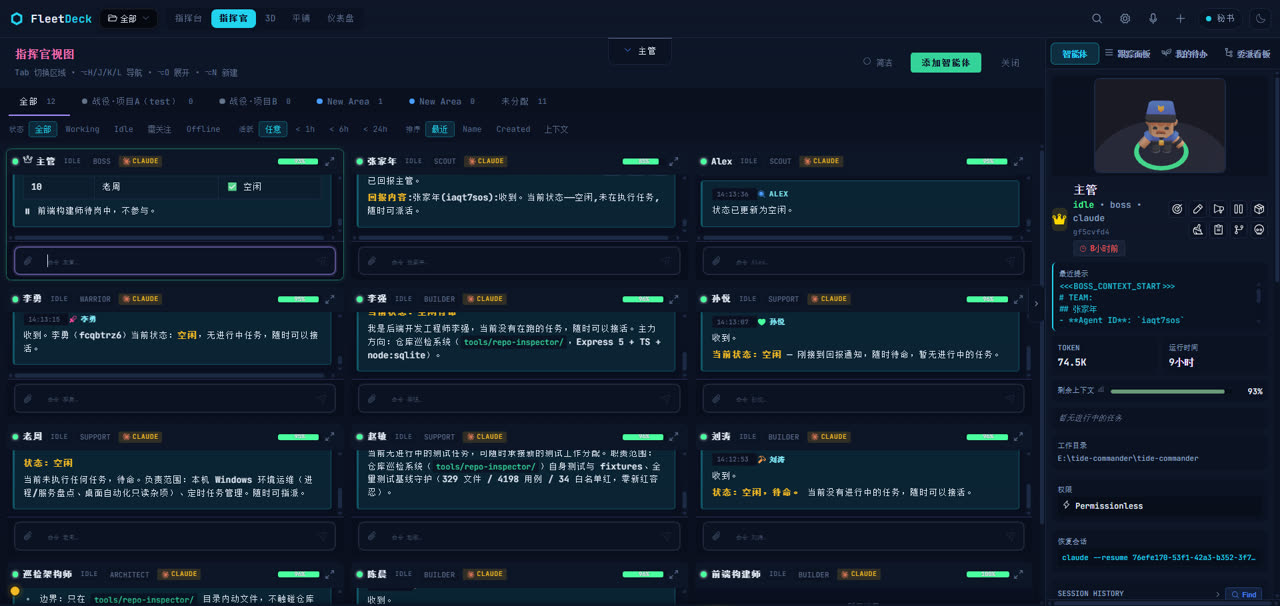The image size is (1280, 606).
Task: Click the git branch icon in agent panel
Action: [1239, 229]
